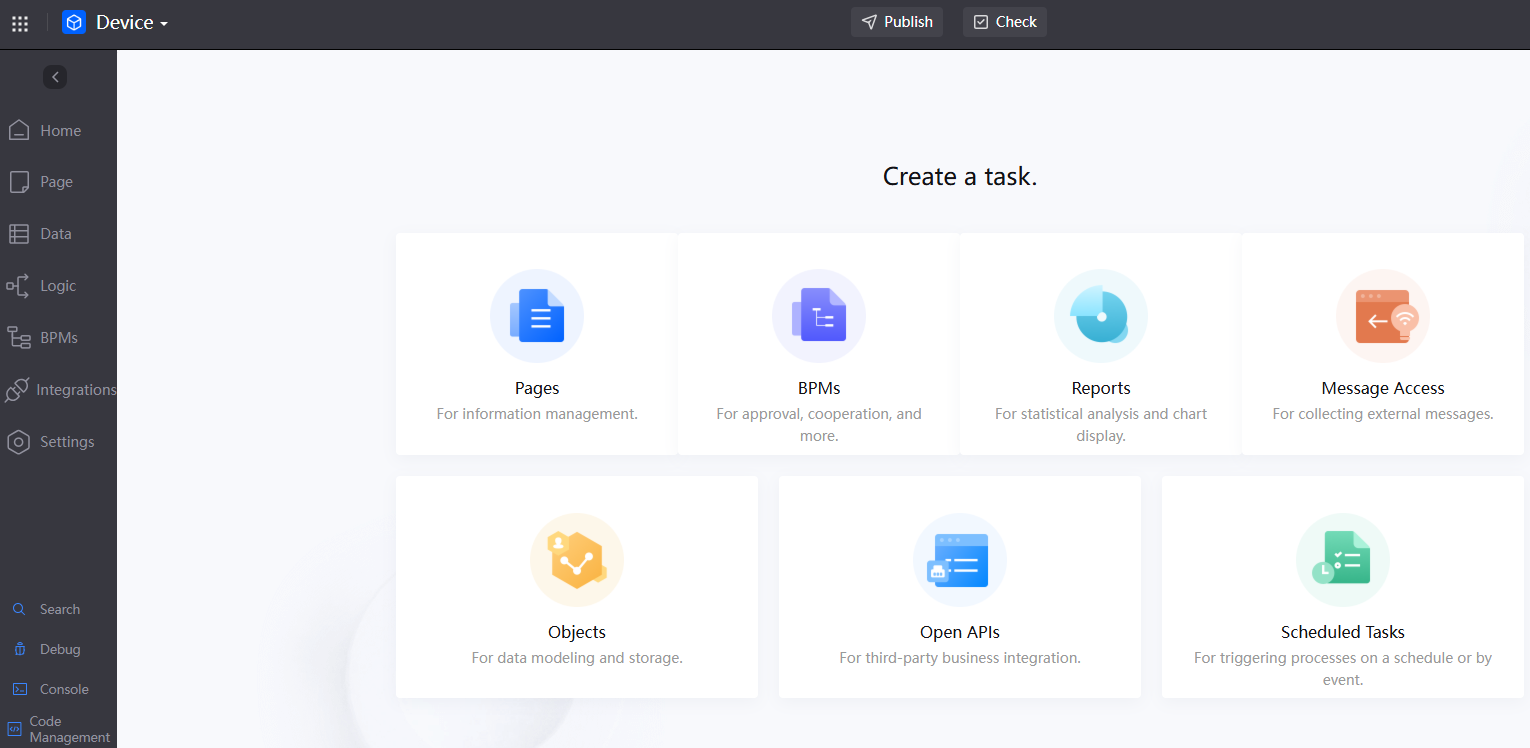Open Search from the sidebar label

tap(60, 609)
